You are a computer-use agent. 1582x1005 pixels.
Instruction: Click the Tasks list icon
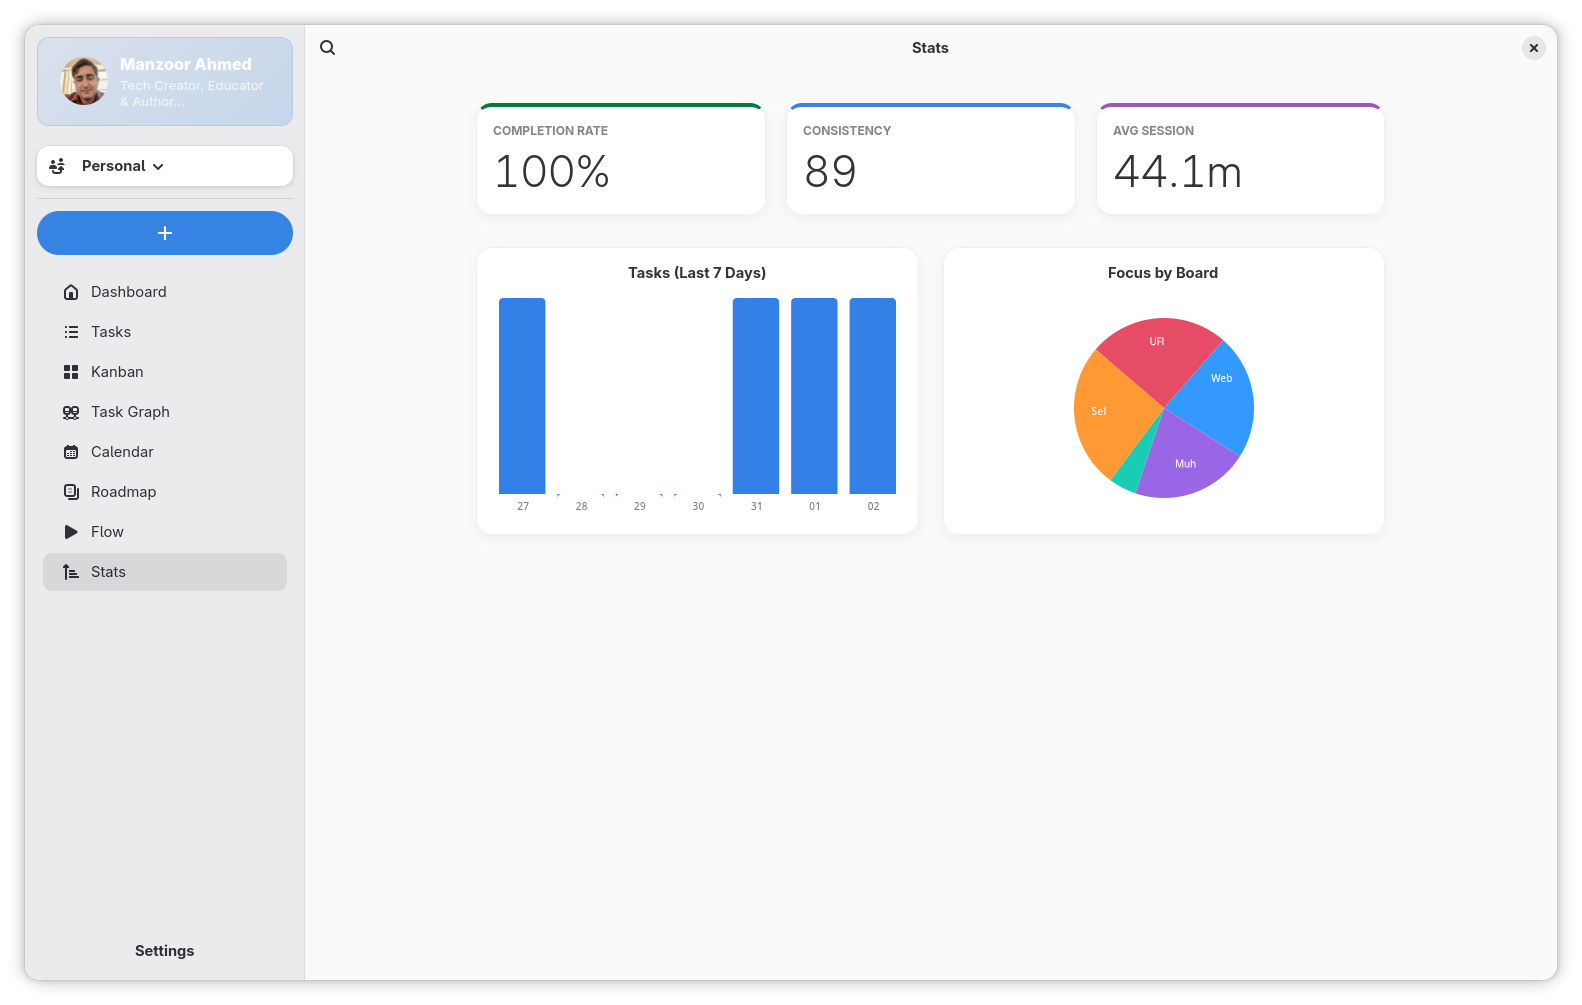tap(71, 332)
